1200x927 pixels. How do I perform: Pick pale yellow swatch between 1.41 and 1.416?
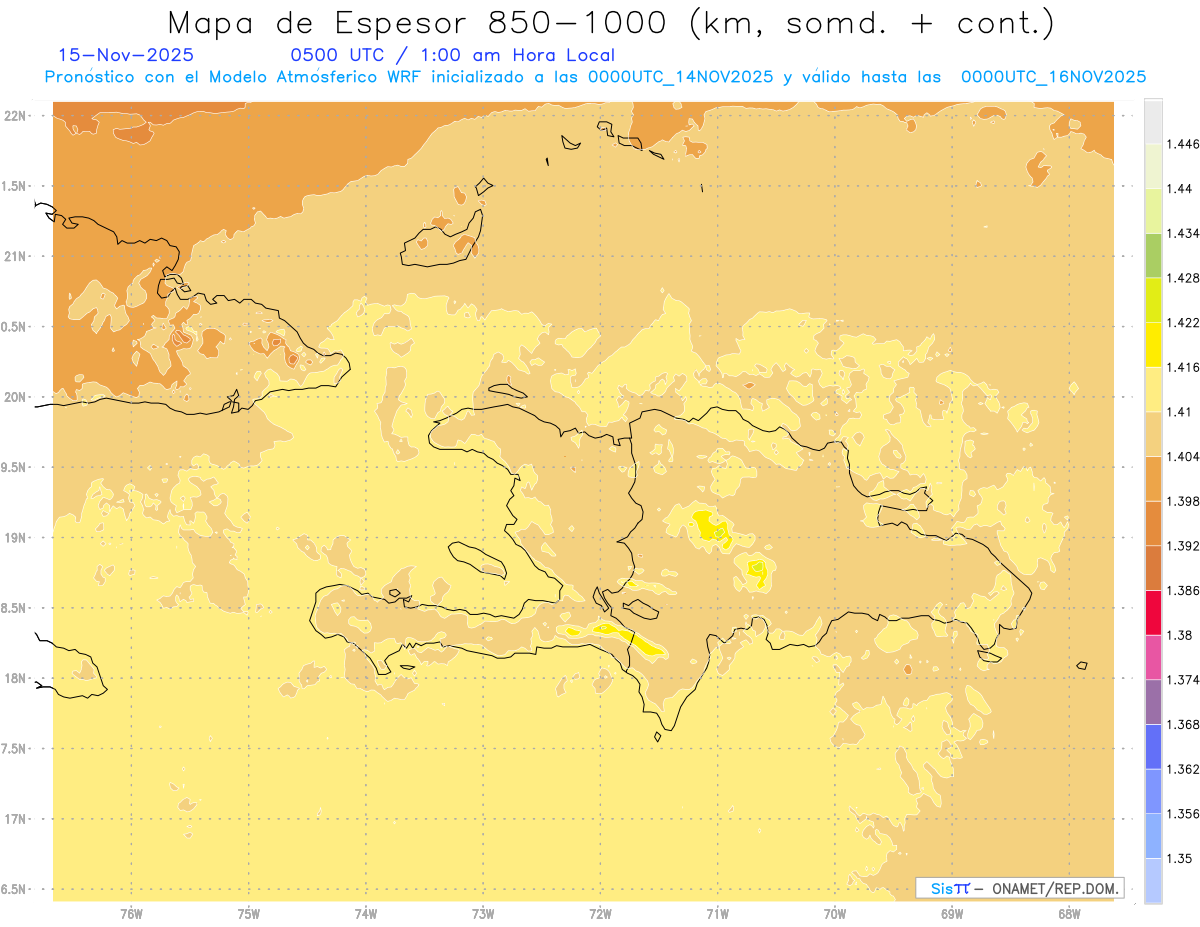[1153, 389]
